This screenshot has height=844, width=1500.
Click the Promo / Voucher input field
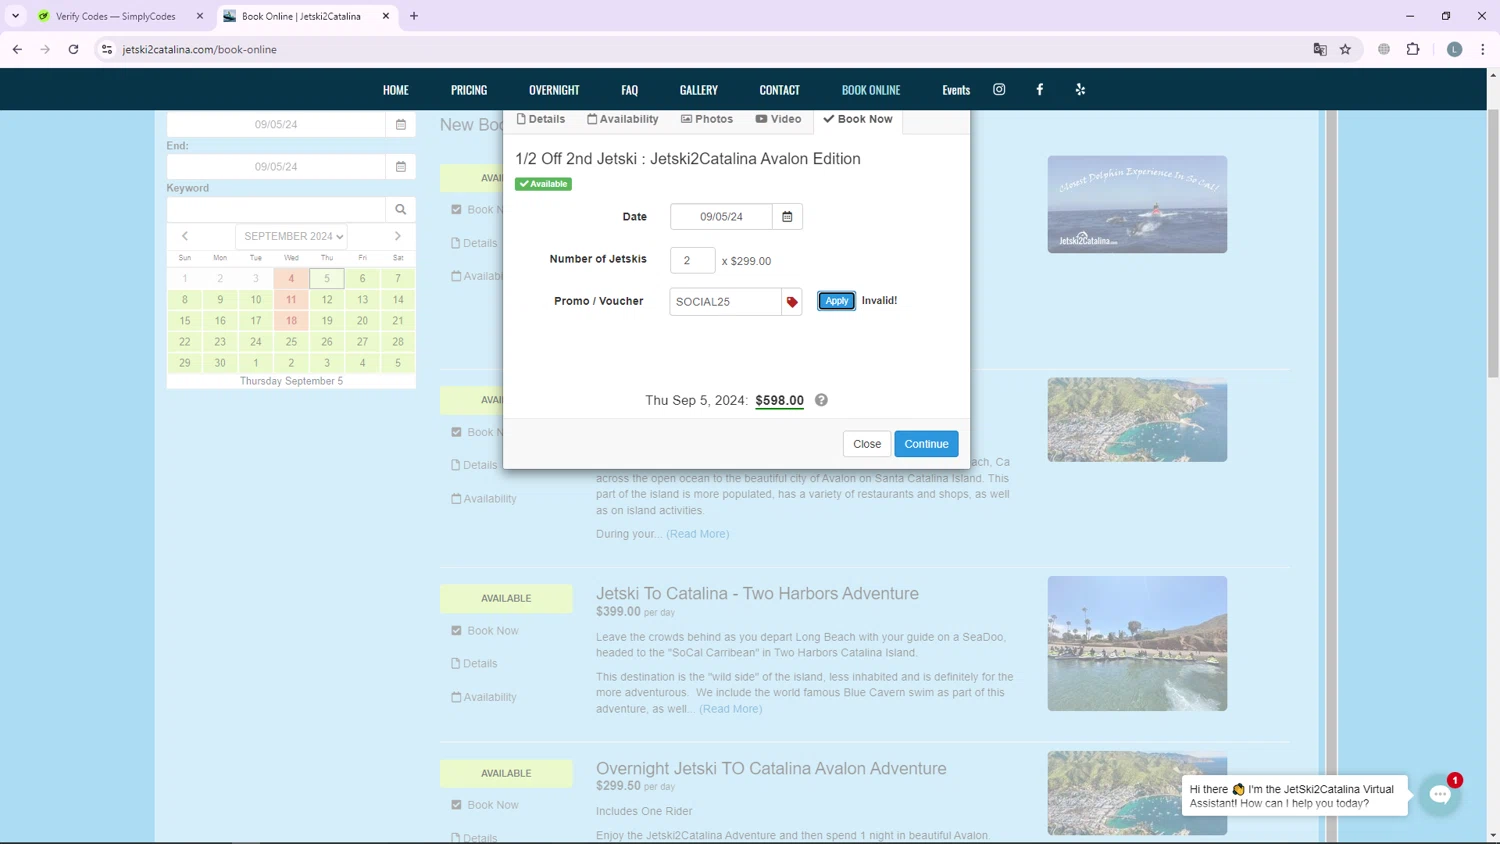[x=725, y=301]
